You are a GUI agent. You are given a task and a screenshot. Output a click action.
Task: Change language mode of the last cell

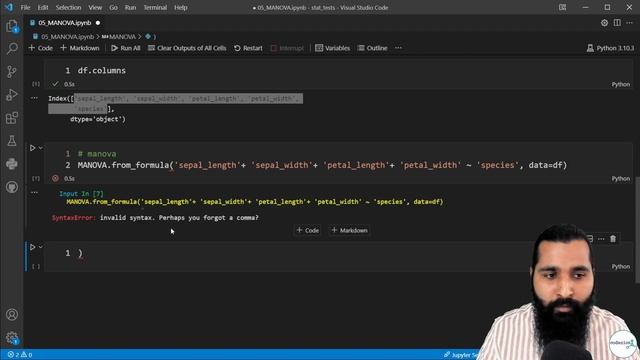pyautogui.click(x=620, y=267)
